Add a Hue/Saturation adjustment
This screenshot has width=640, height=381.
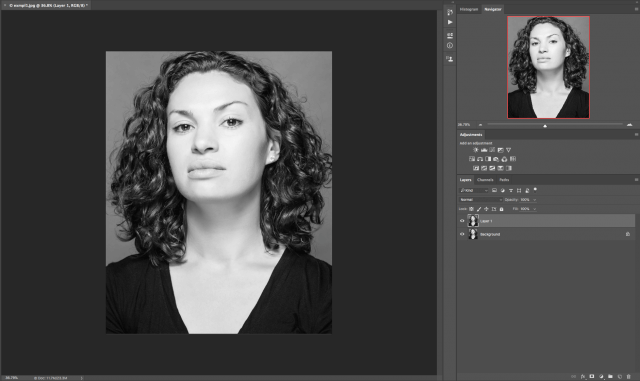click(x=472, y=159)
